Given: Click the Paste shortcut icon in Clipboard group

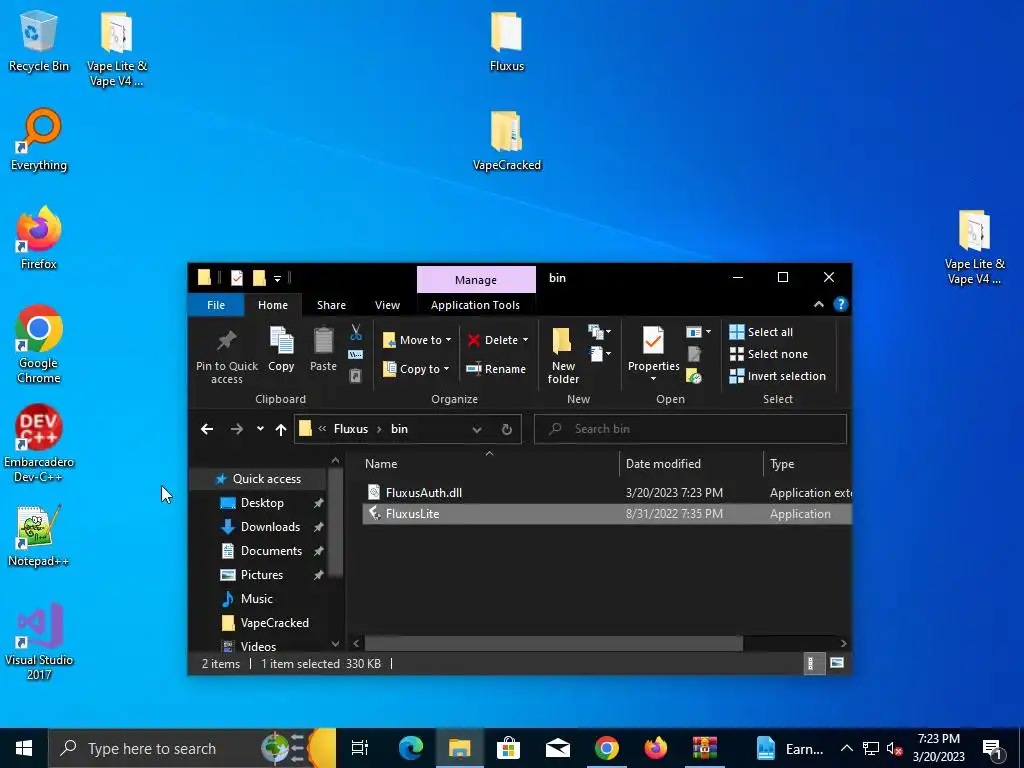Looking at the screenshot, I should coord(355,376).
